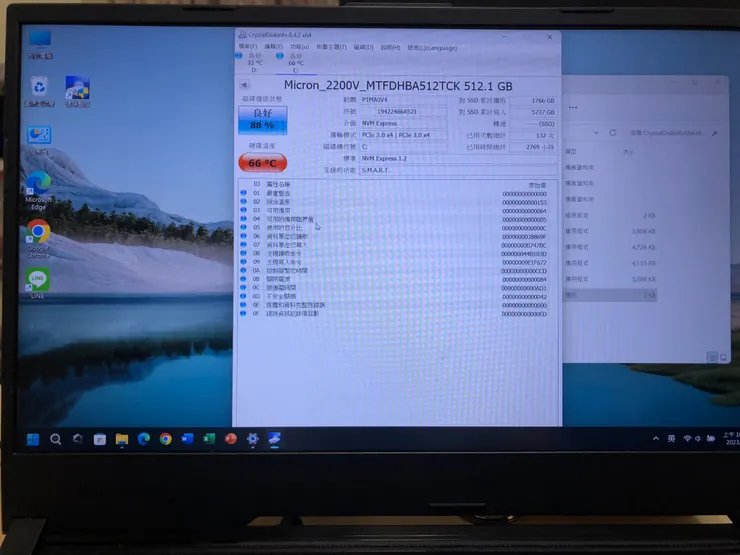Select the 4,726 KB file row in Explorer
Image resolution: width=740 pixels, height=555 pixels.
(x=611, y=247)
